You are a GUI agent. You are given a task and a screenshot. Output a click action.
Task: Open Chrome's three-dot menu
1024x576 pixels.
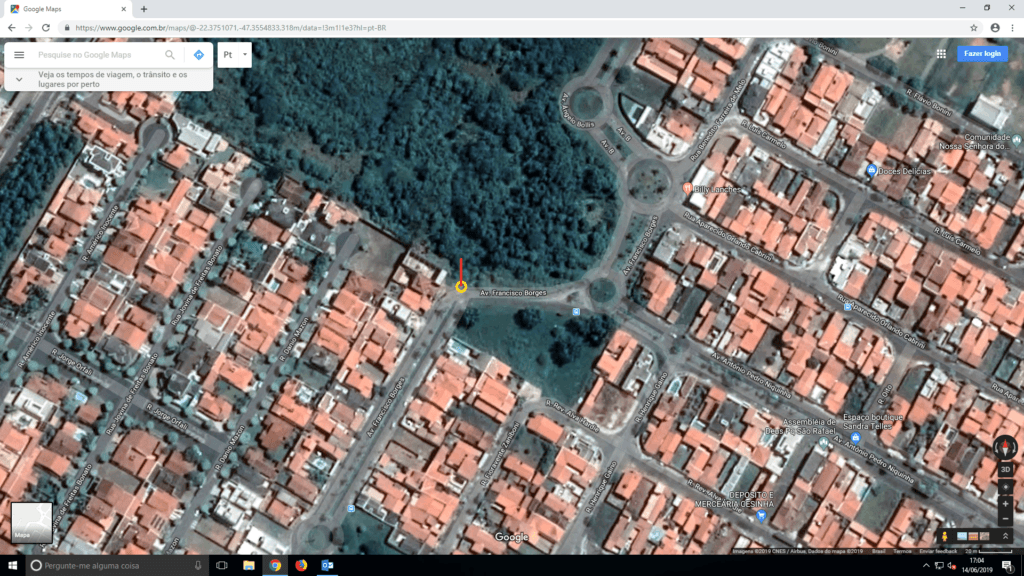click(1012, 27)
